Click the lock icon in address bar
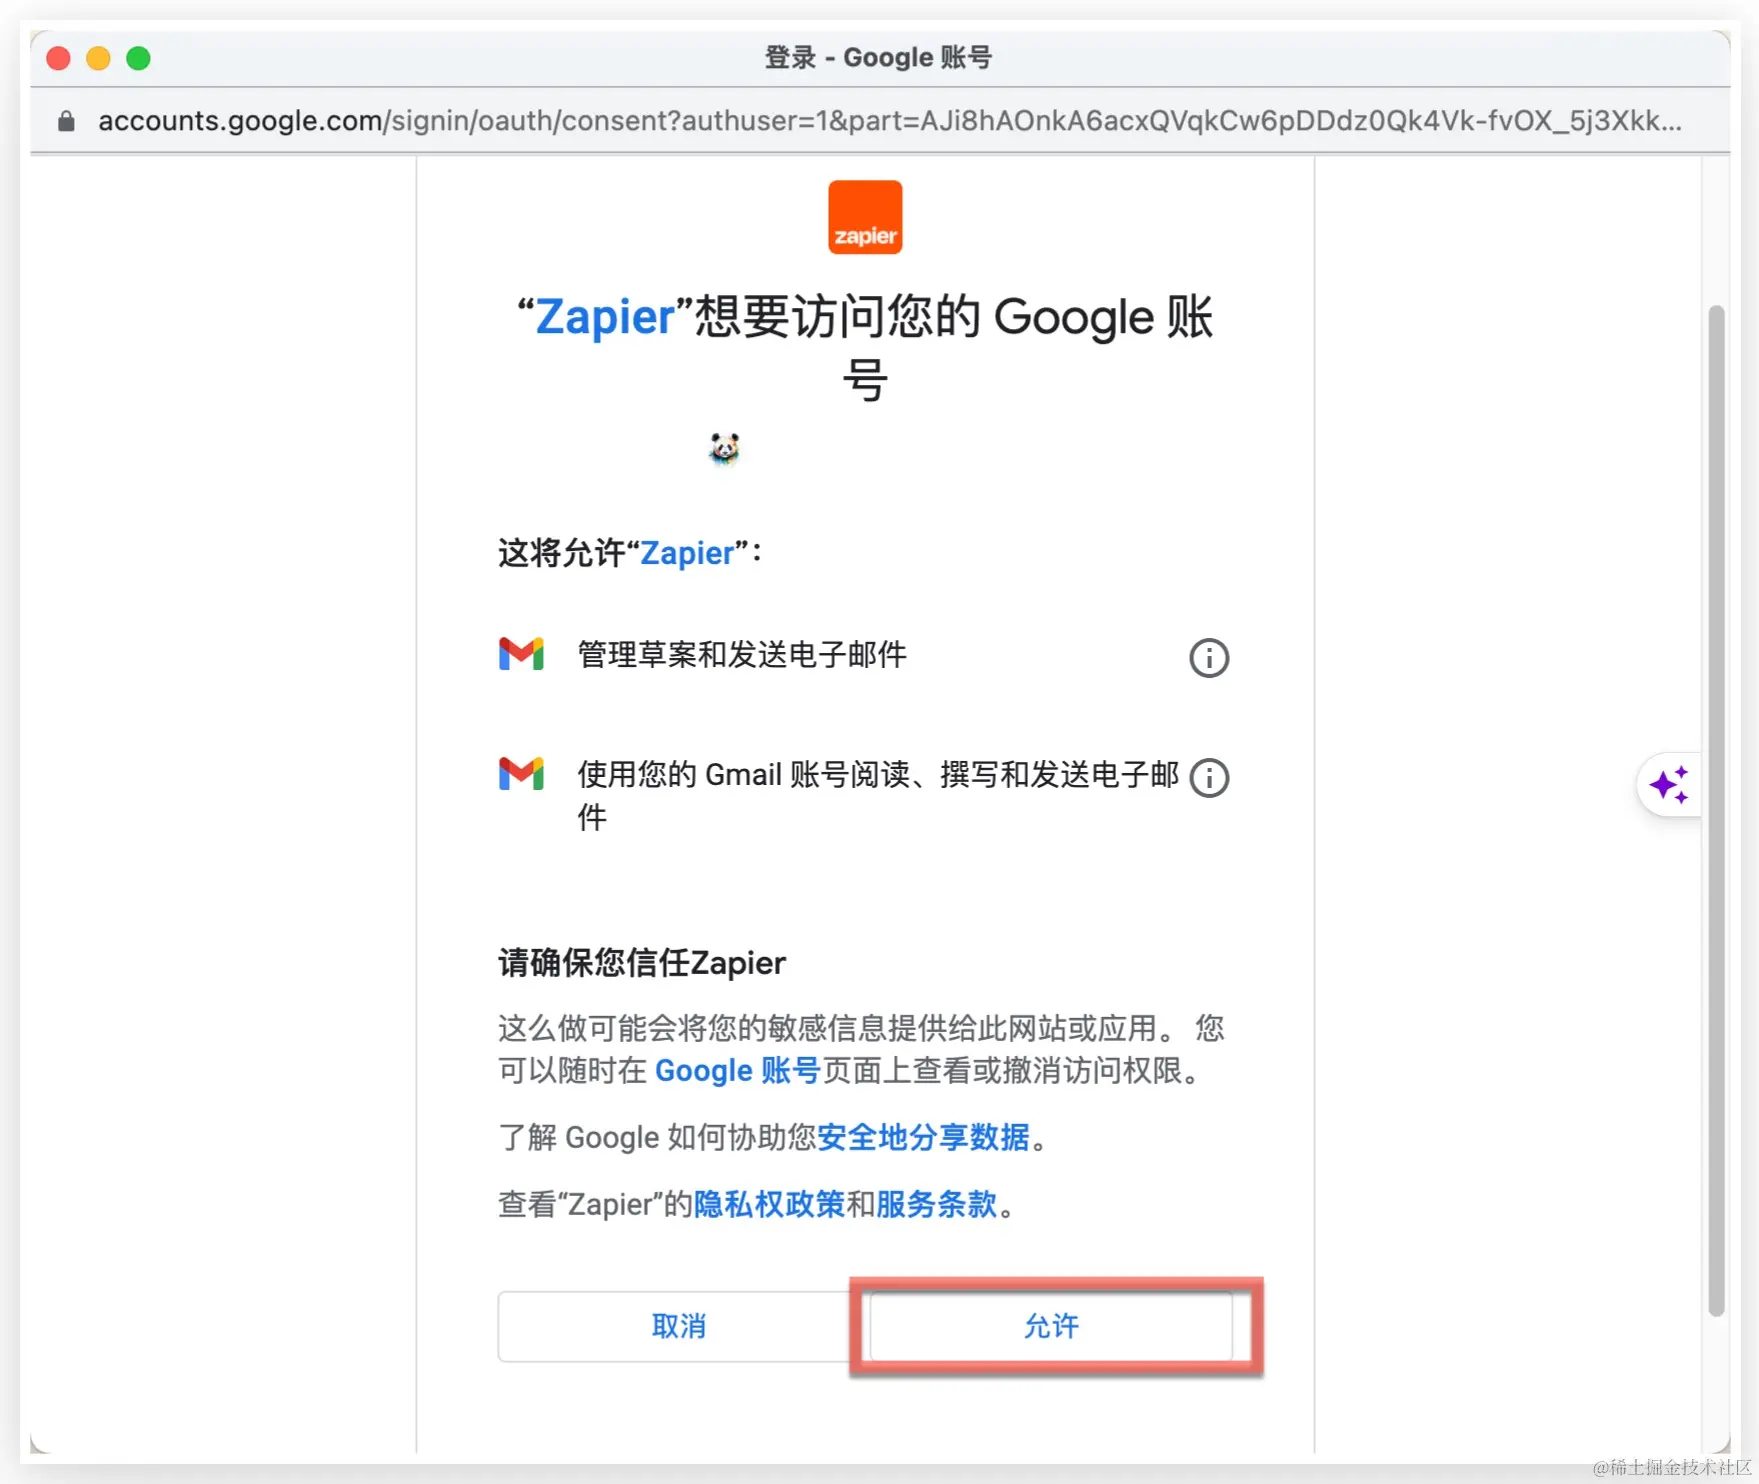This screenshot has height=1484, width=1759. pyautogui.click(x=66, y=121)
